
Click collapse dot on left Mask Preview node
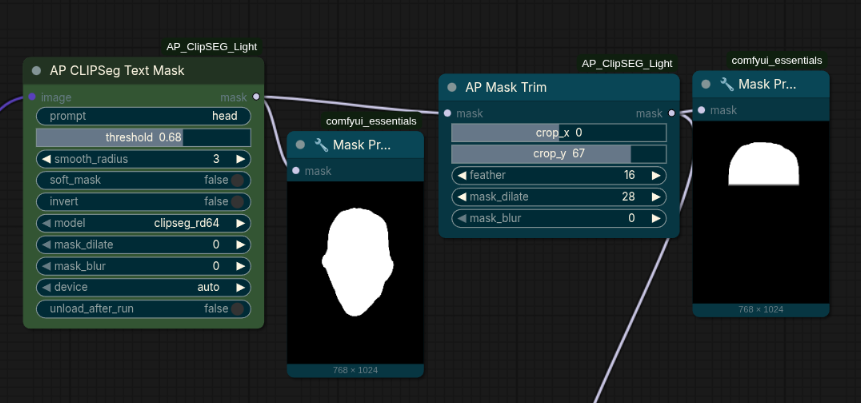[300, 145]
